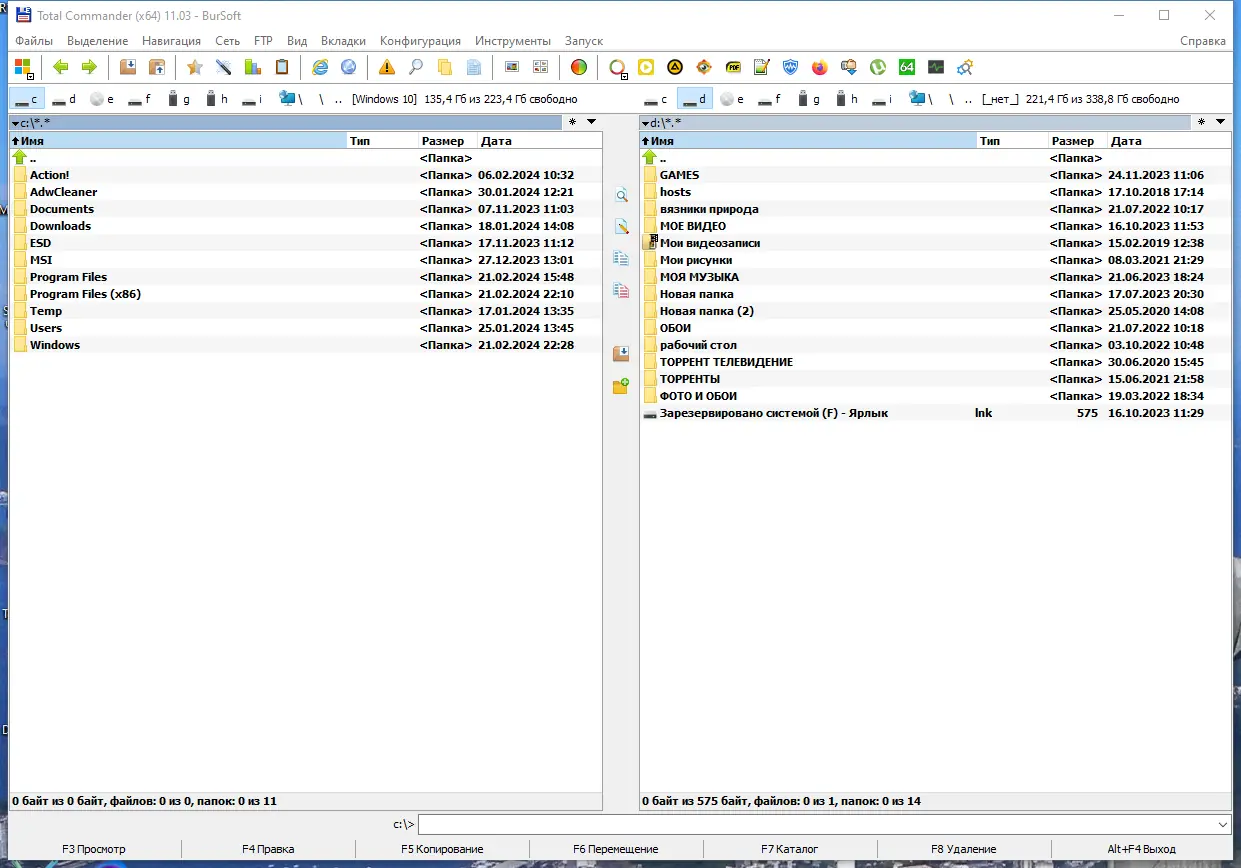The width and height of the screenshot is (1241, 868).
Task: Click the green back navigation arrow
Action: tap(61, 67)
